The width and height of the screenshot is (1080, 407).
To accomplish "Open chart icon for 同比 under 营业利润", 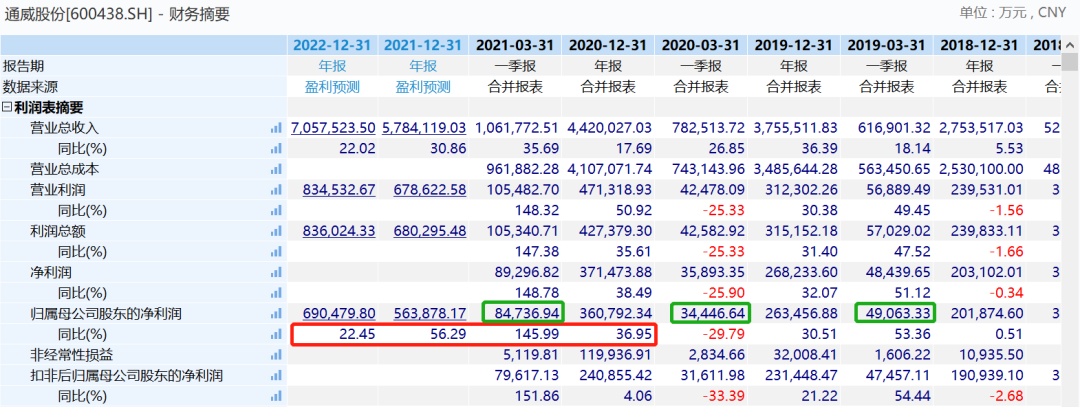I will [x=276, y=210].
